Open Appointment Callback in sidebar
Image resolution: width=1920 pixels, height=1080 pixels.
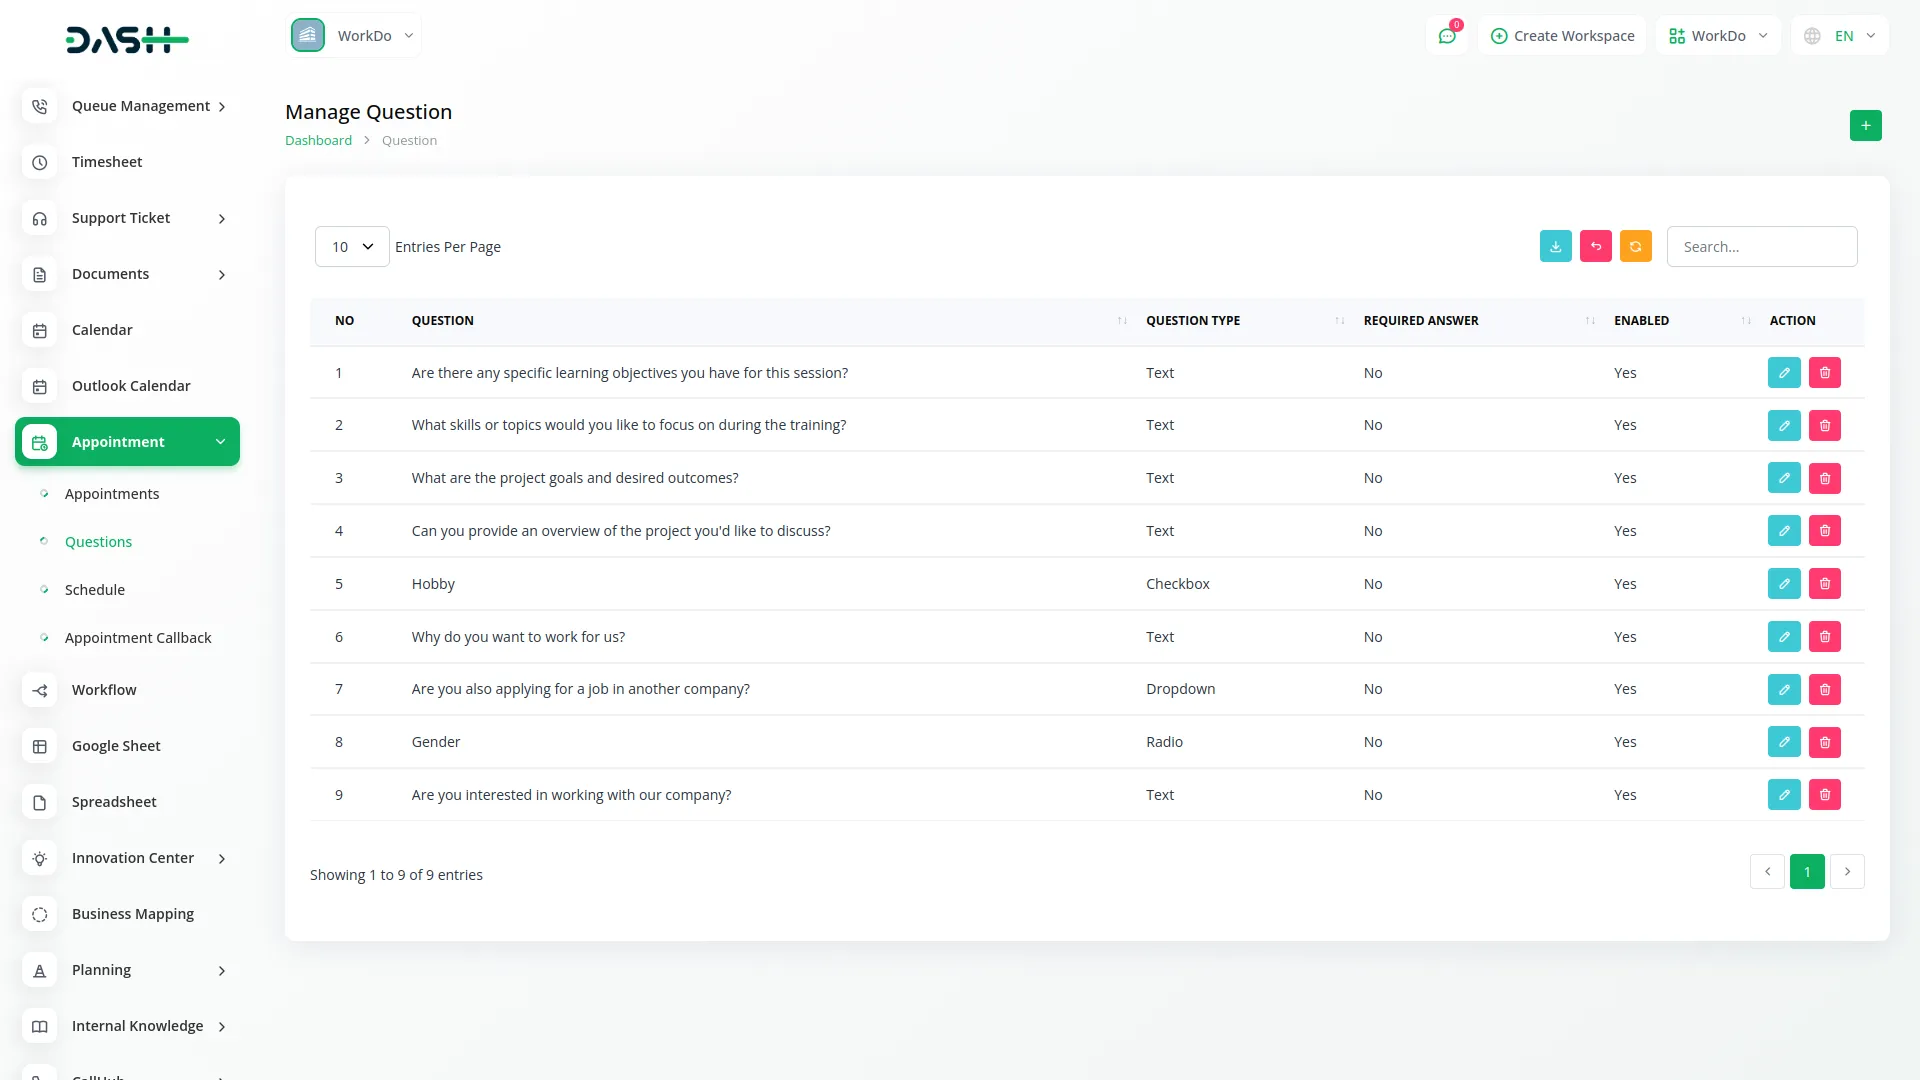coord(138,638)
